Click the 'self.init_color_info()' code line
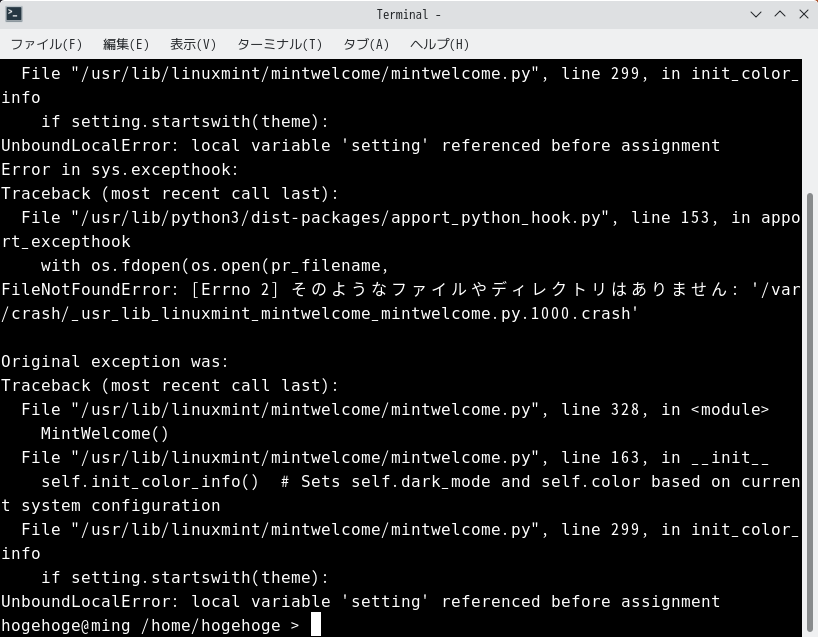818x637 pixels. pyautogui.click(x=420, y=482)
